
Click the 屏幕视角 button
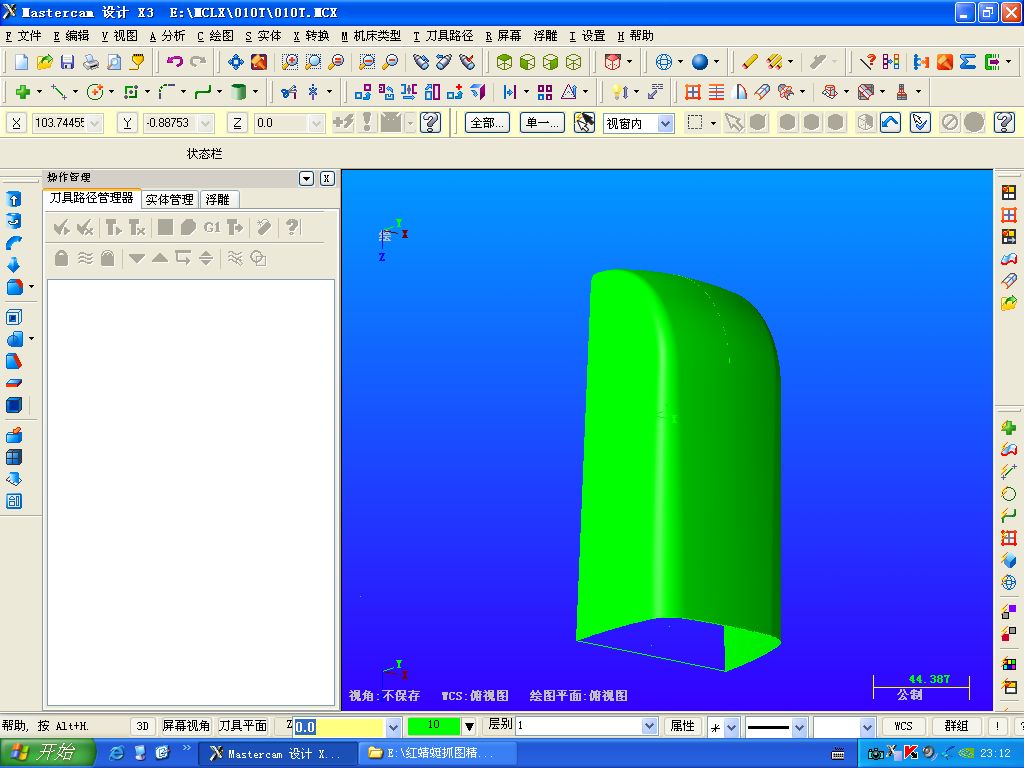tap(185, 726)
